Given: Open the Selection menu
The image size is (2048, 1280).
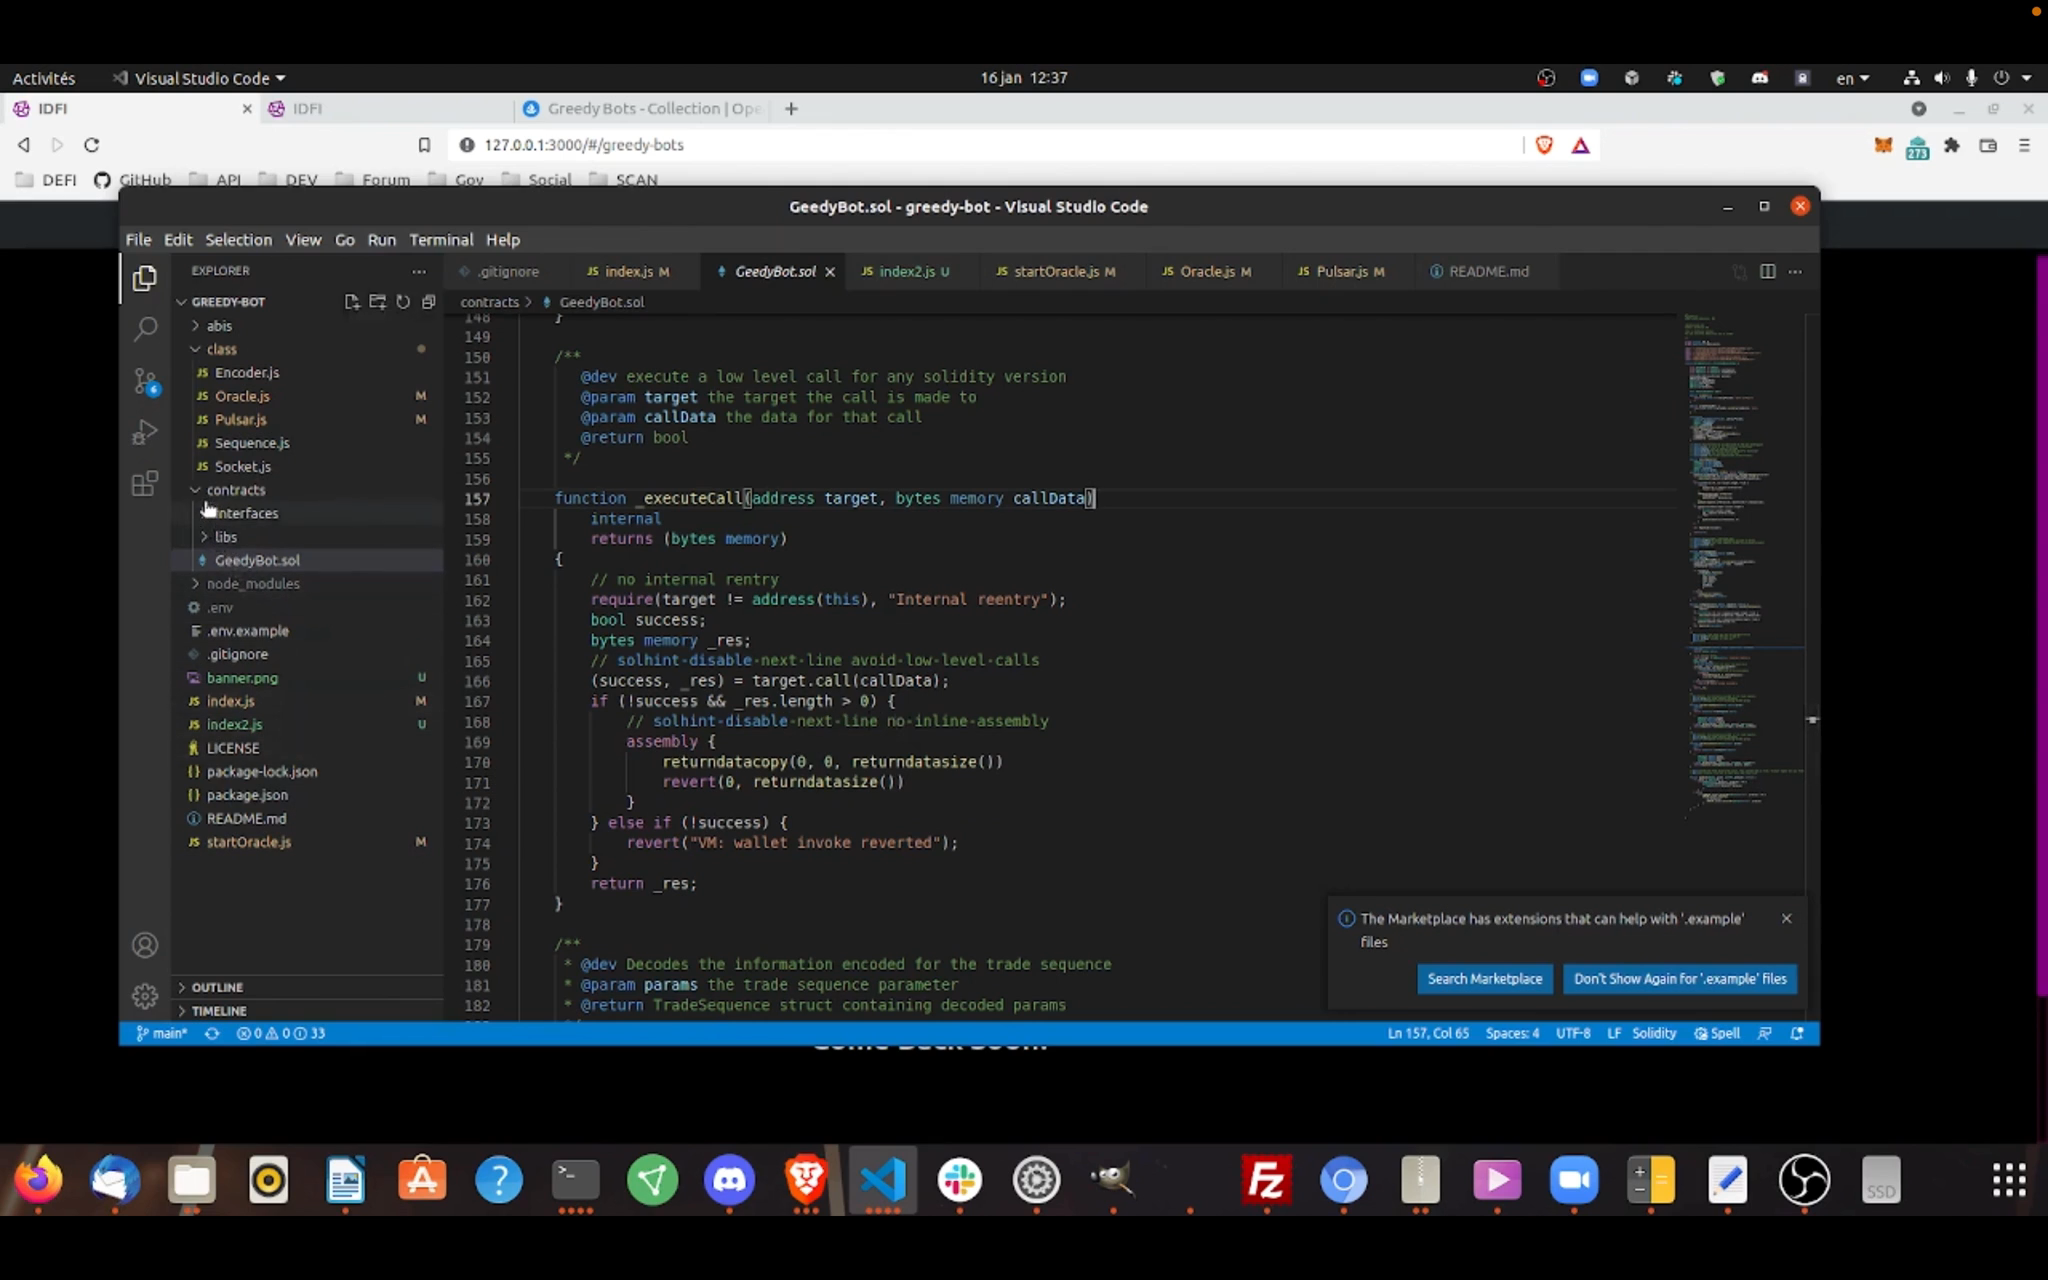Looking at the screenshot, I should pyautogui.click(x=238, y=240).
